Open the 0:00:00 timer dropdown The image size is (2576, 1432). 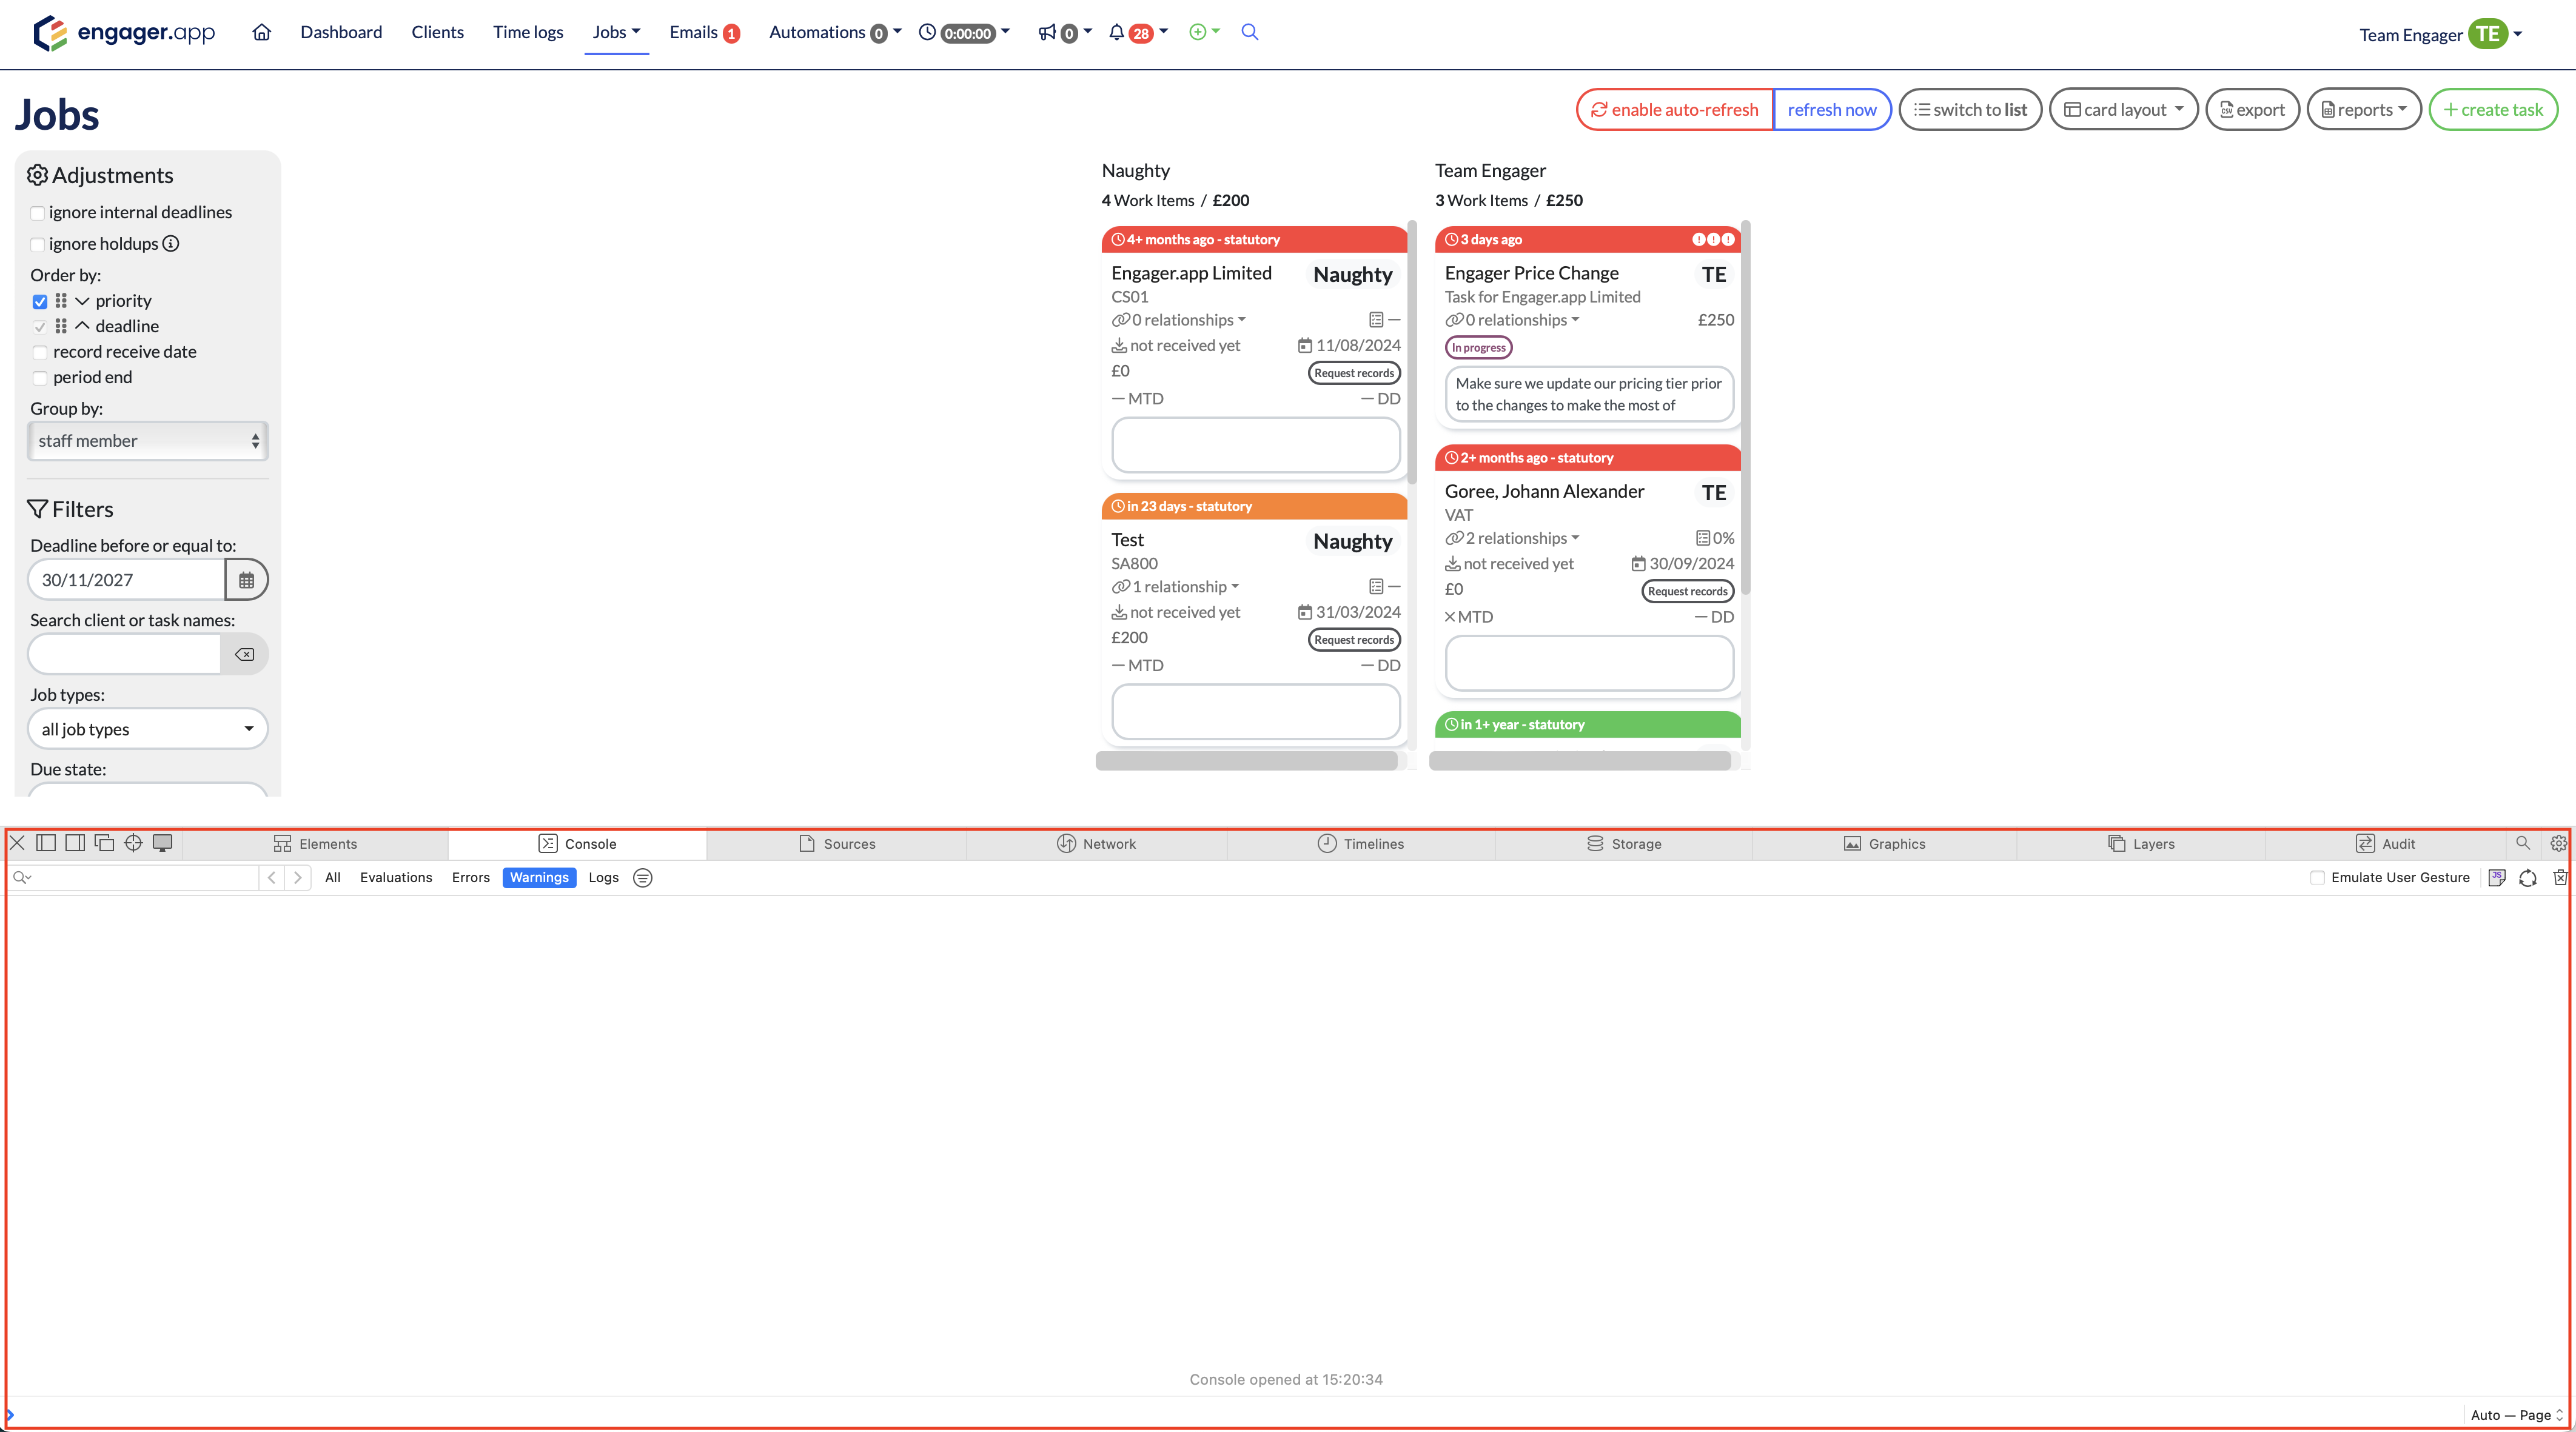click(964, 32)
